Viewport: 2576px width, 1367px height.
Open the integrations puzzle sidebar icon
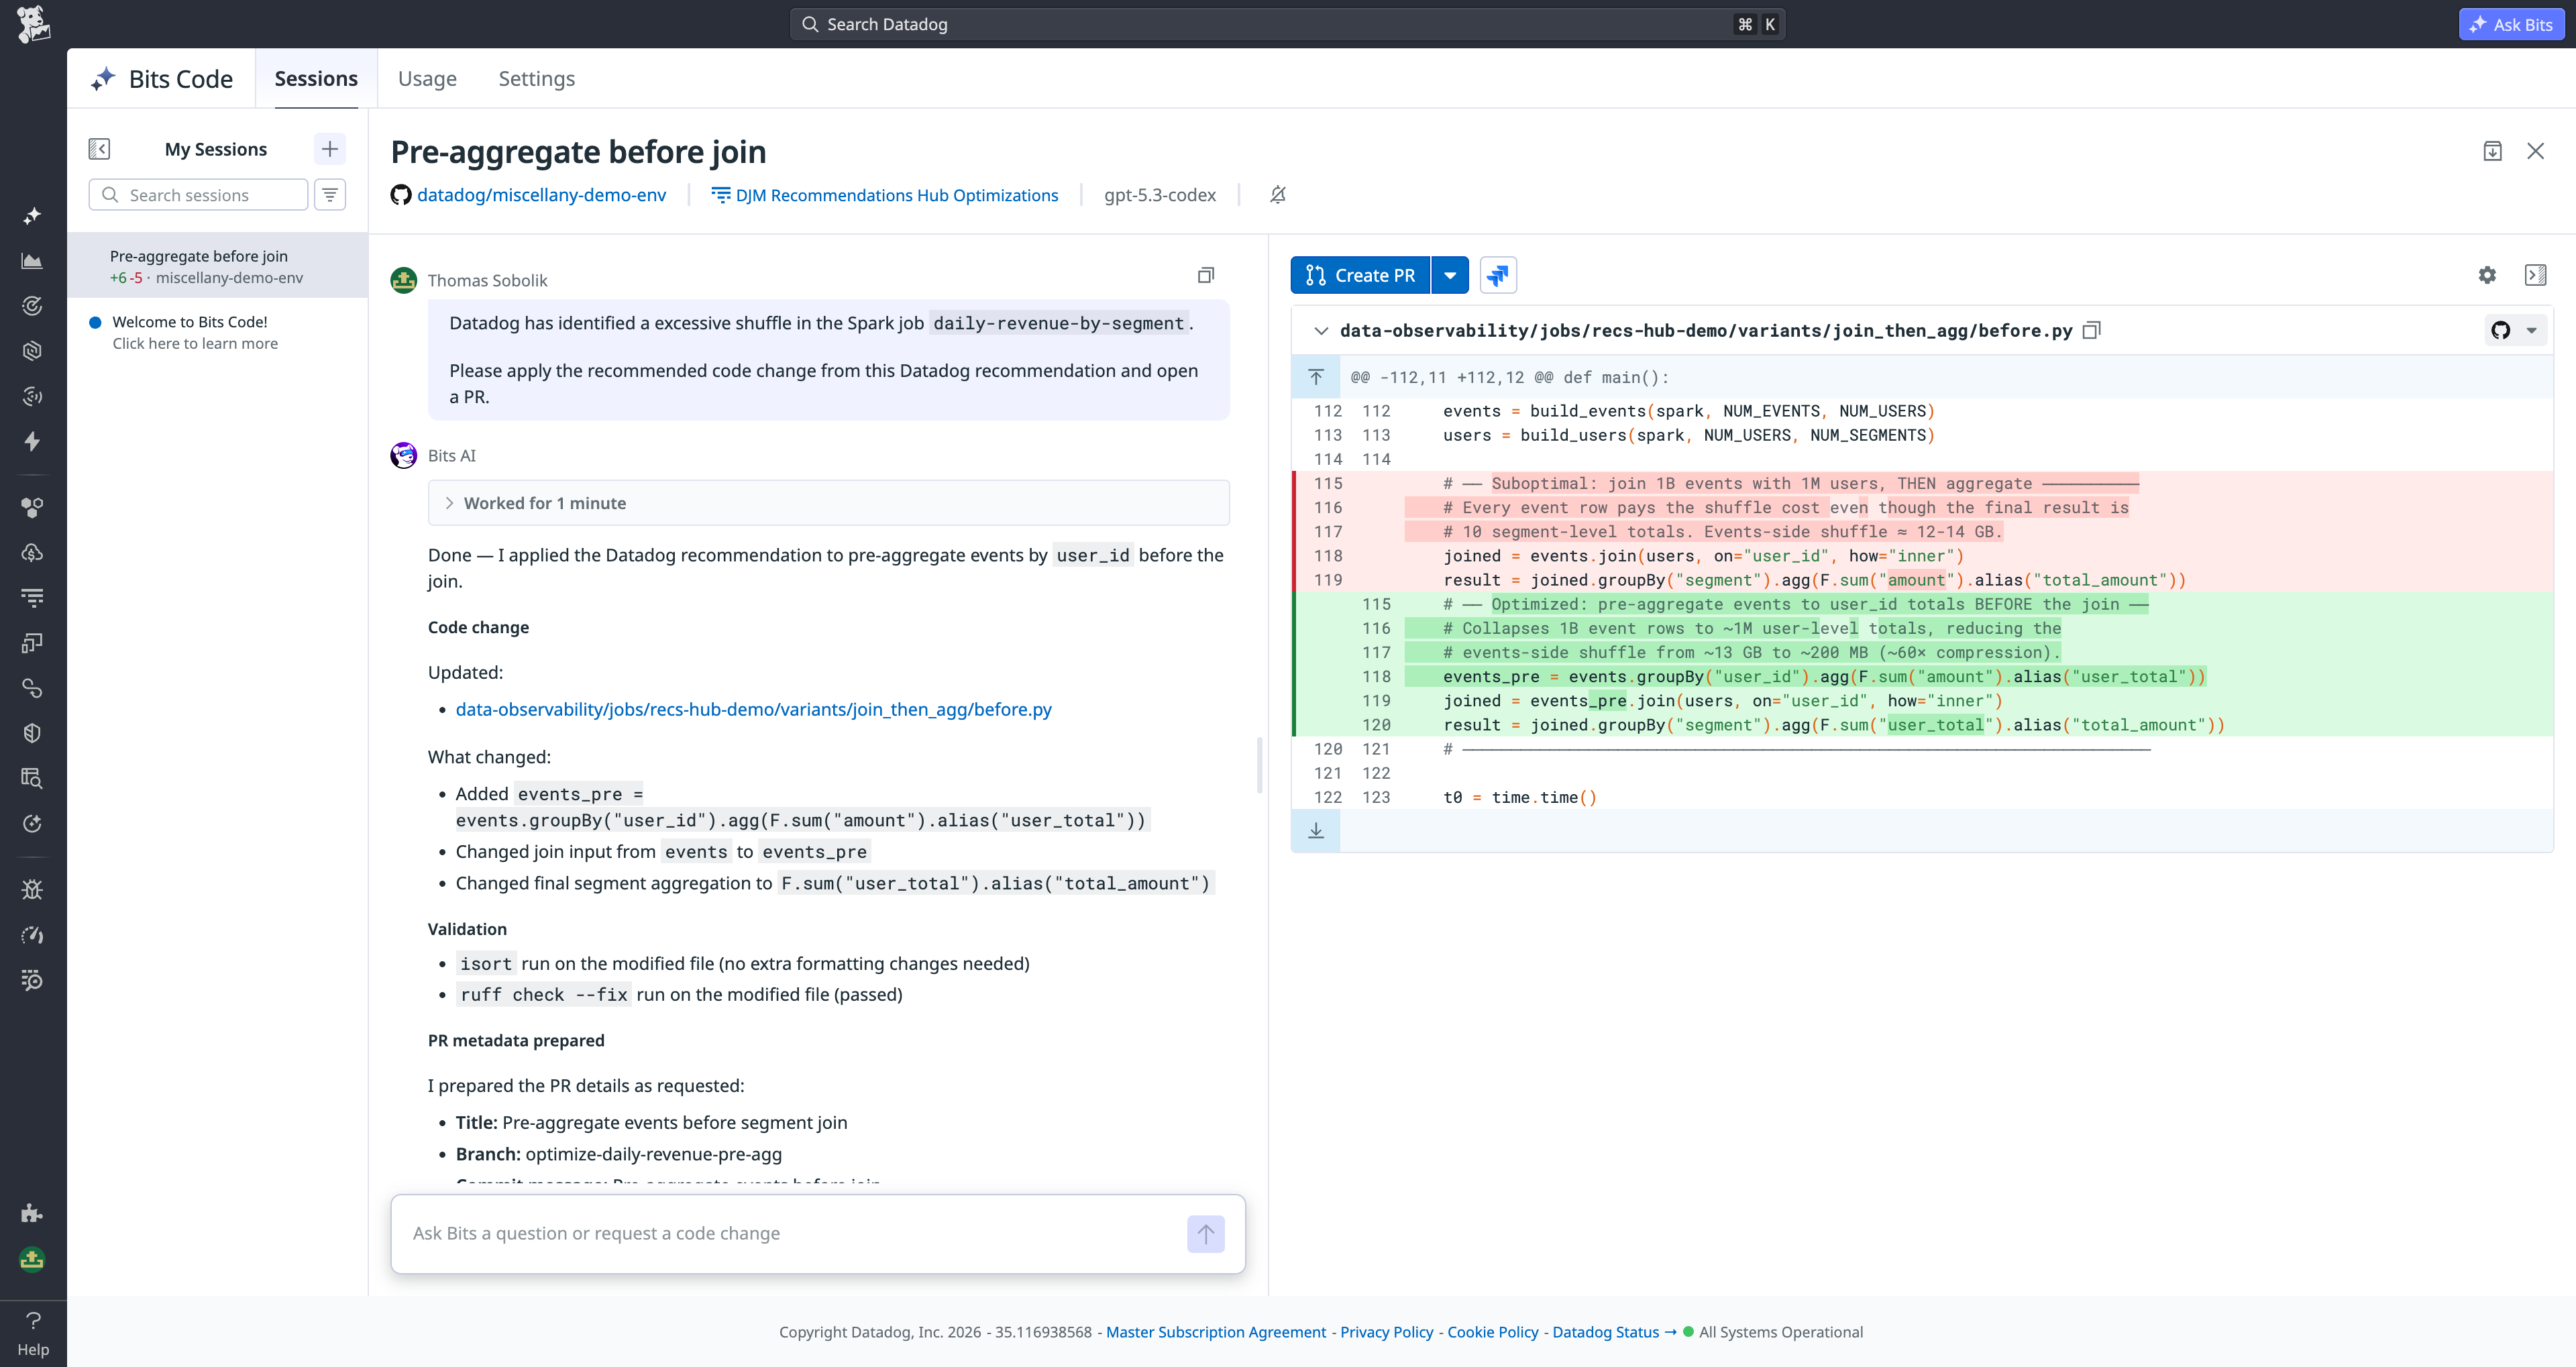[x=32, y=1214]
